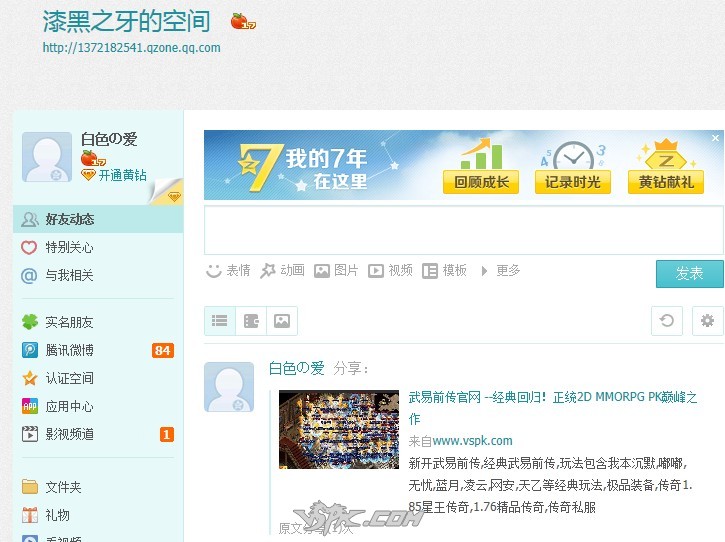
Task: Open 特别关心 with the heart icon
Action: tap(98, 247)
